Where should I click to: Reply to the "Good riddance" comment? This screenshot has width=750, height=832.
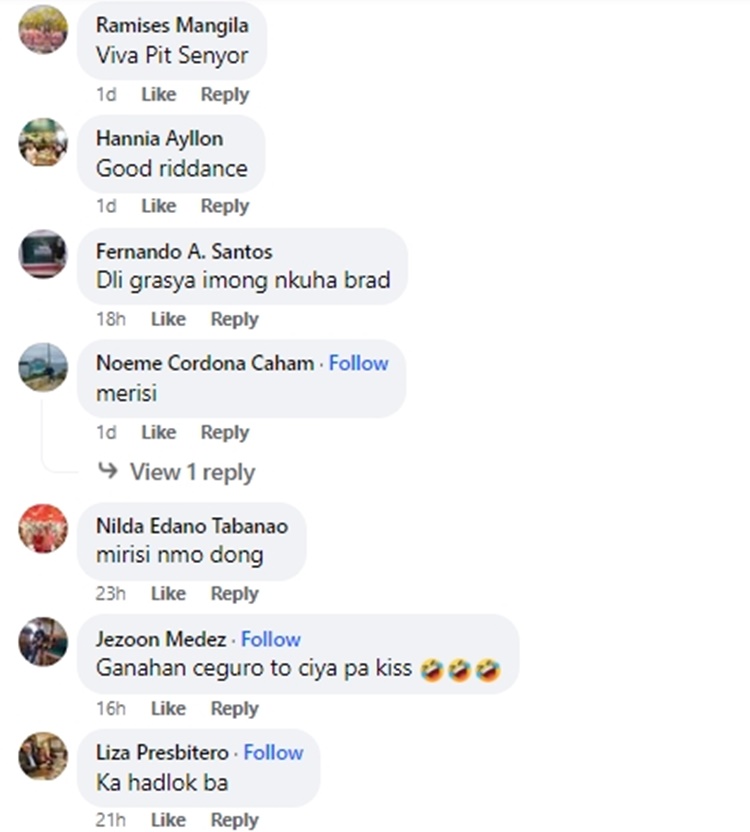[x=224, y=206]
